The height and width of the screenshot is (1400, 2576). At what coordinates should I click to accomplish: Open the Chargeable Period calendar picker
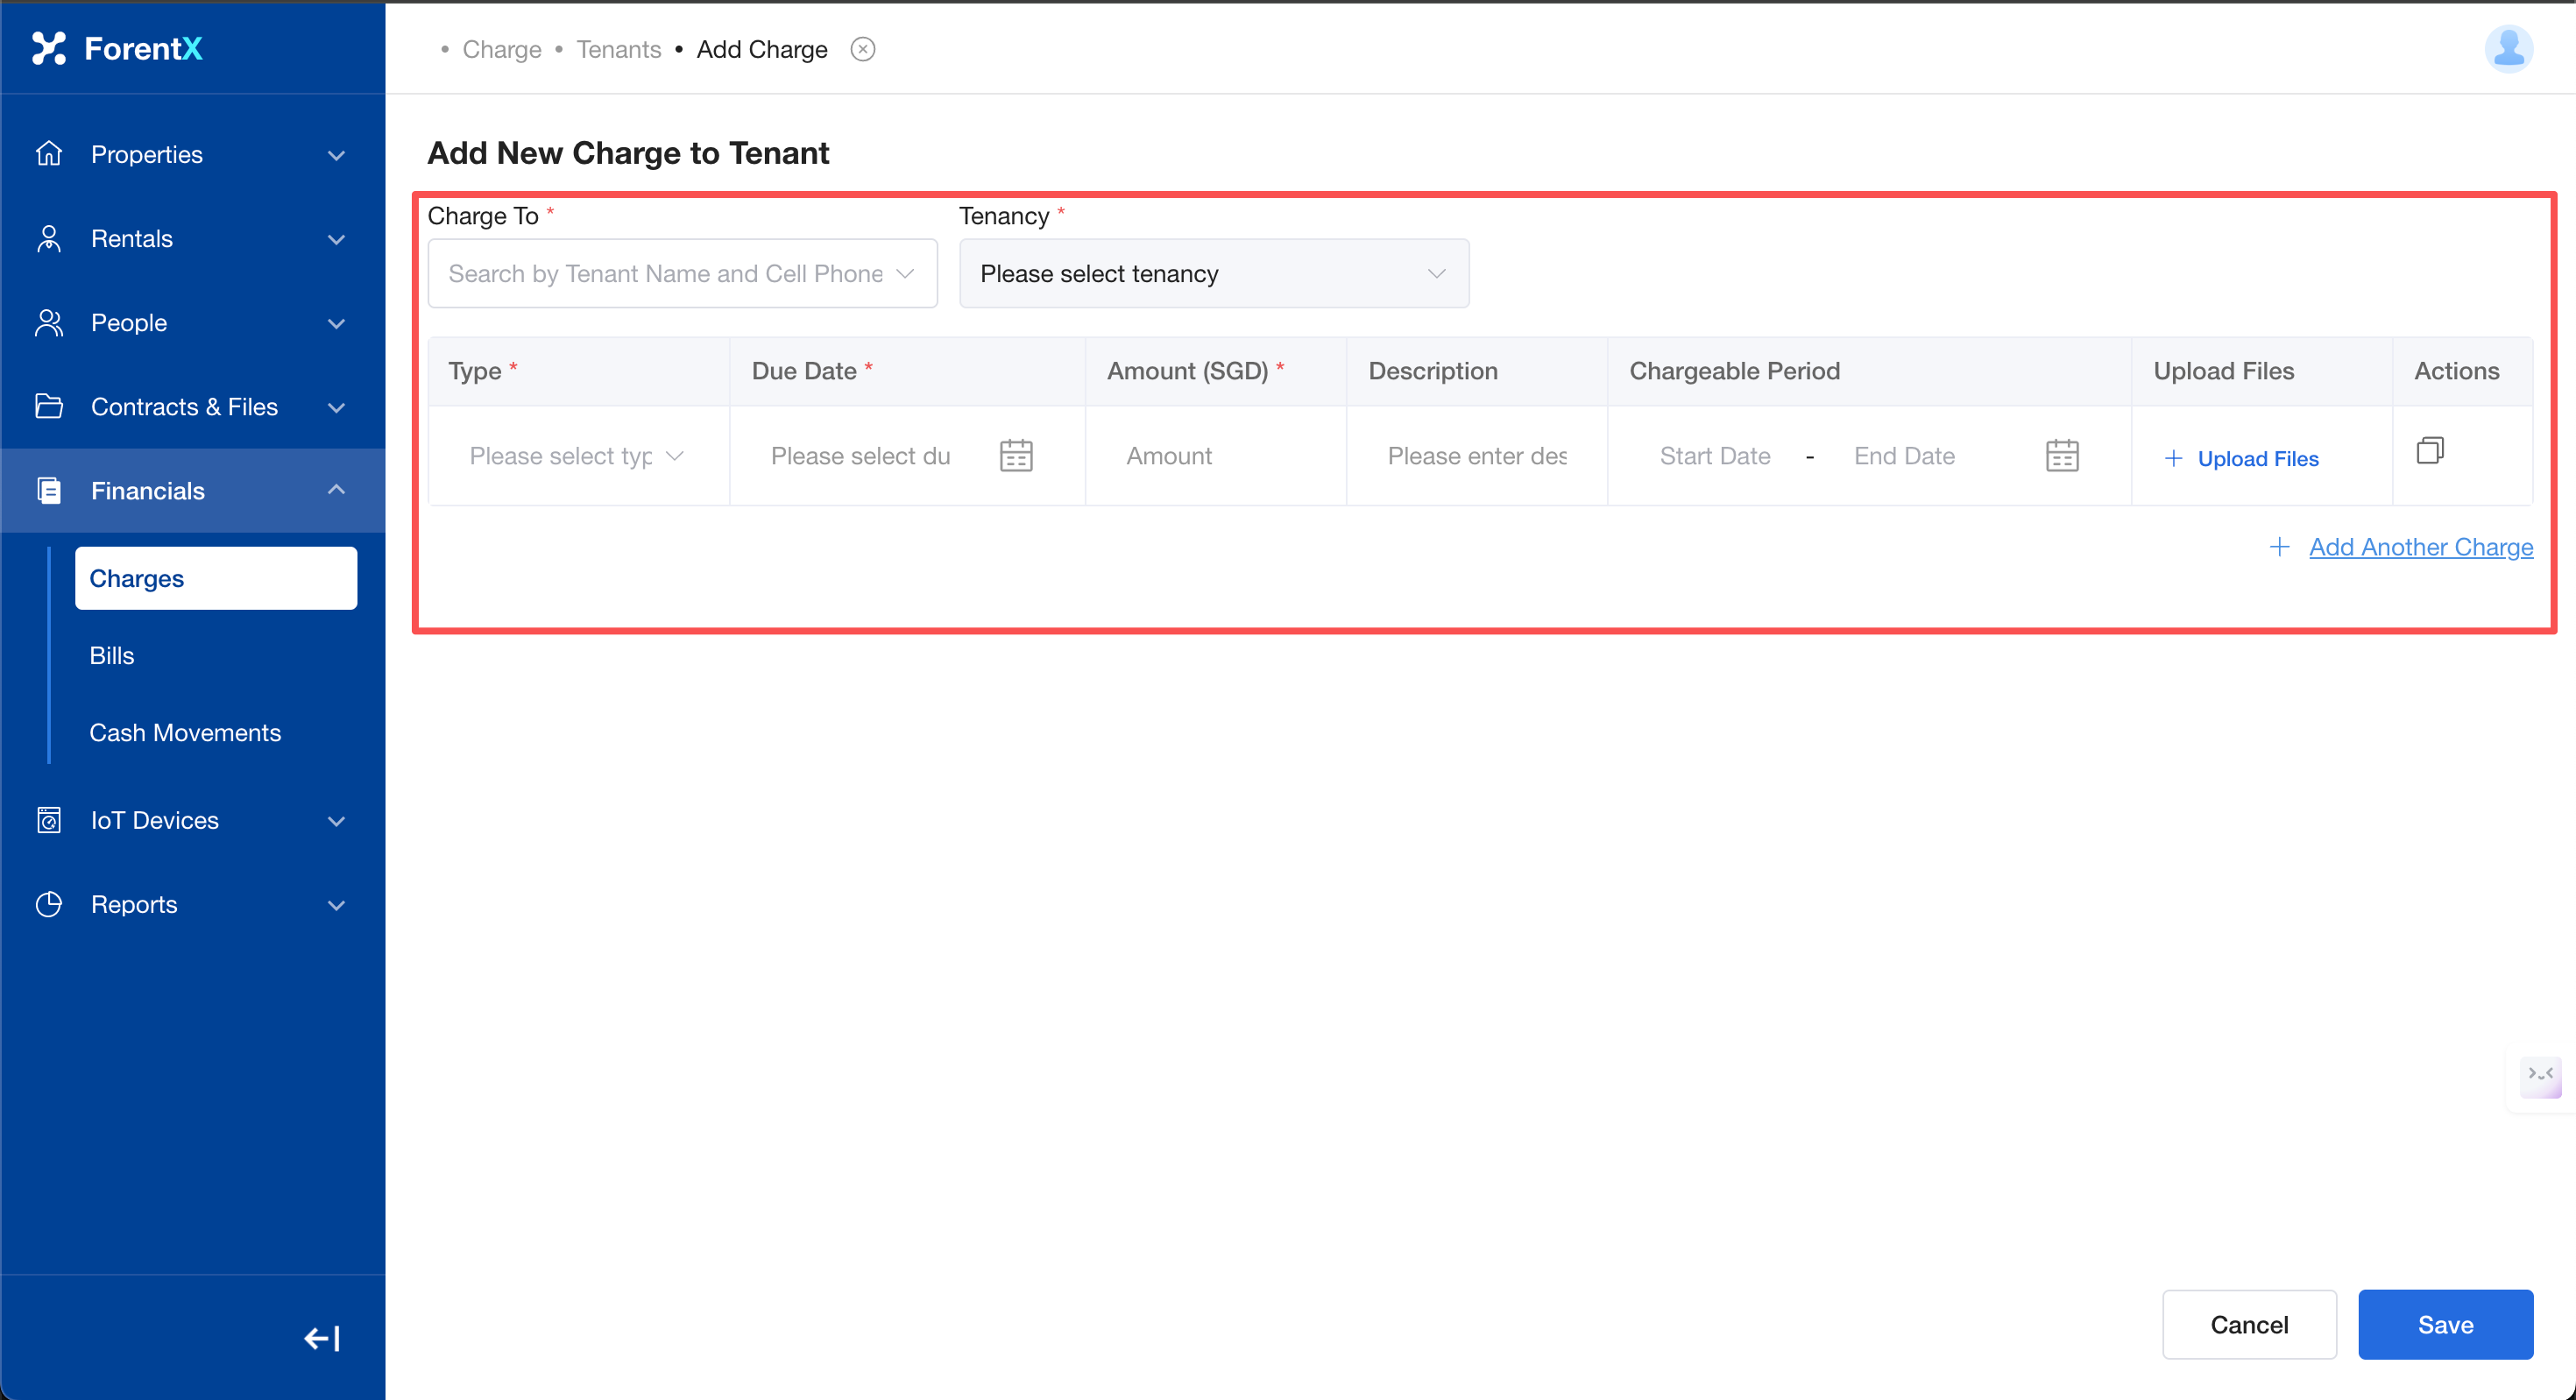coord(2062,456)
